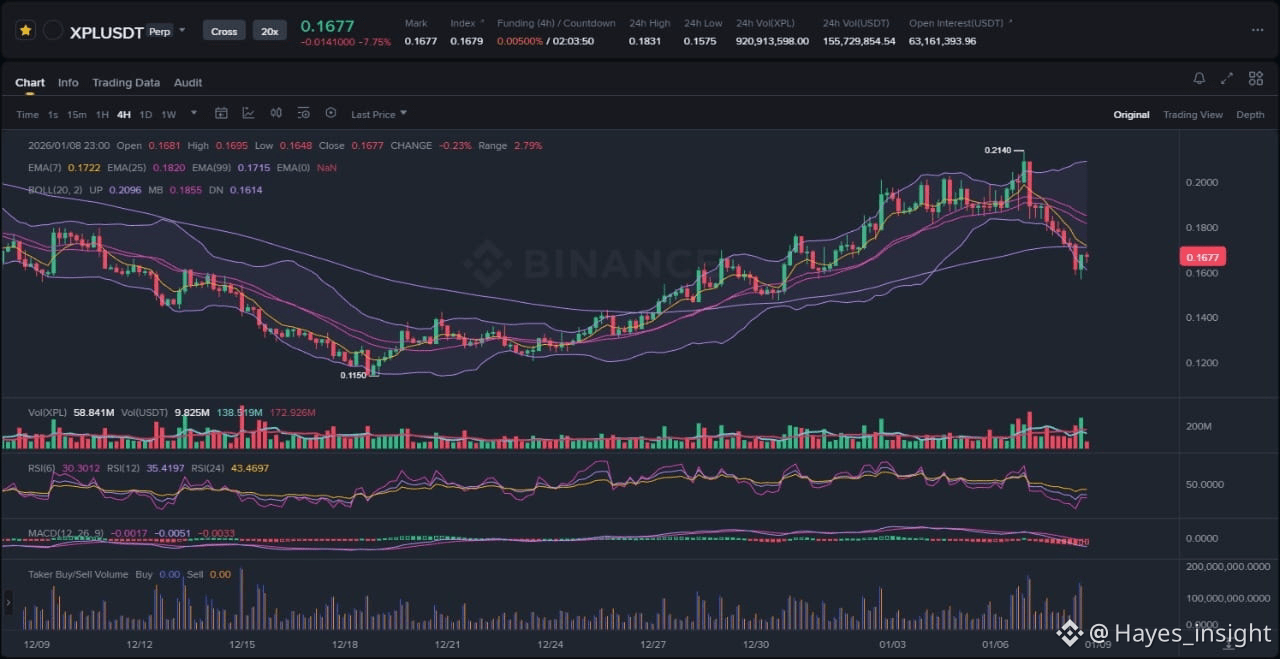Viewport: 1280px width, 659px height.
Task: Open the technical indicators icon
Action: (248, 113)
